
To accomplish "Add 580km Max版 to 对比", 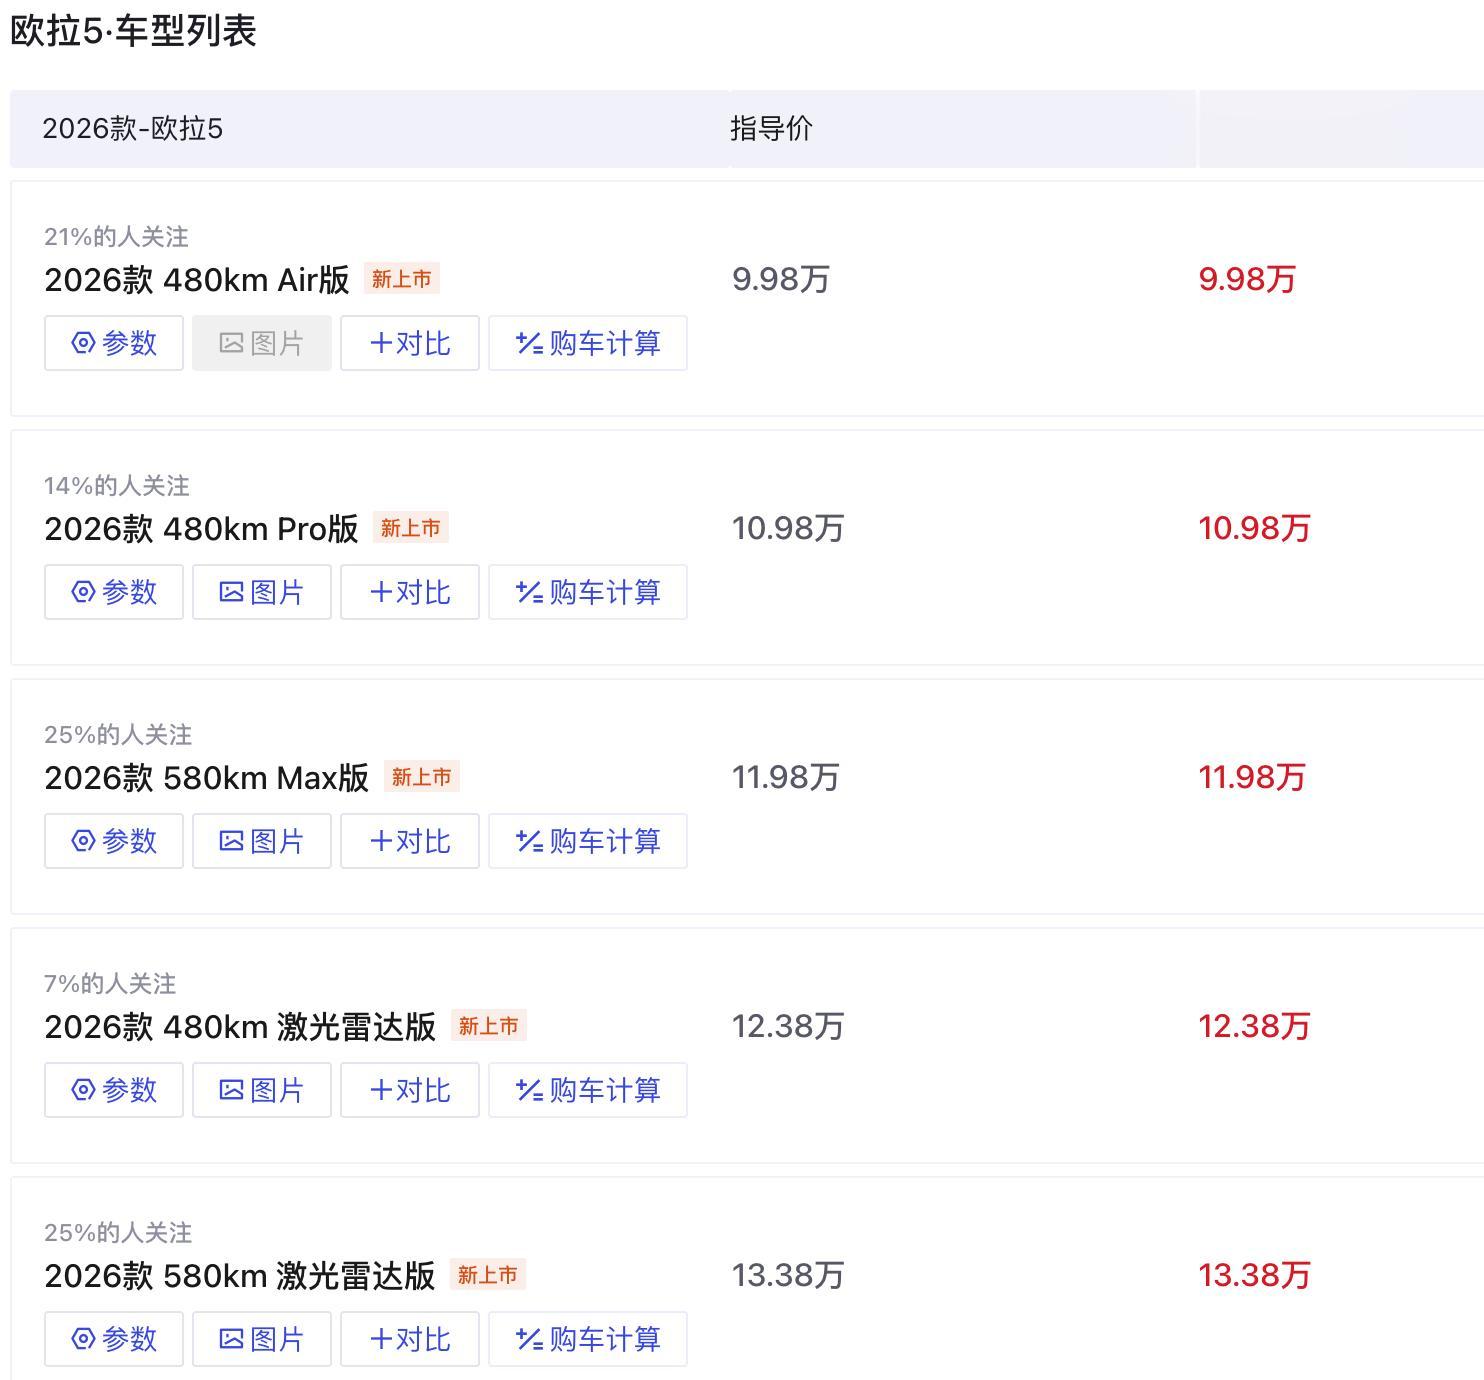I will (410, 841).
